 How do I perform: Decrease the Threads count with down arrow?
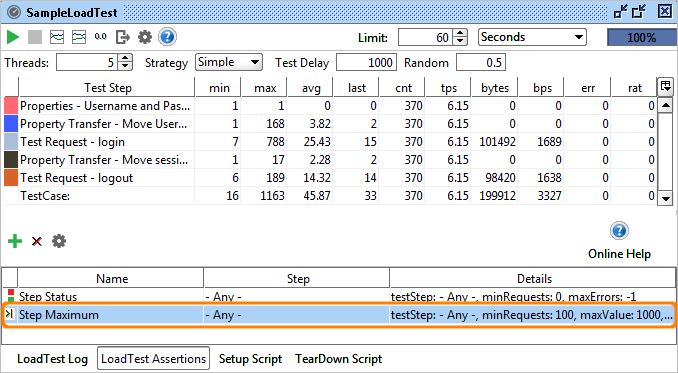125,66
